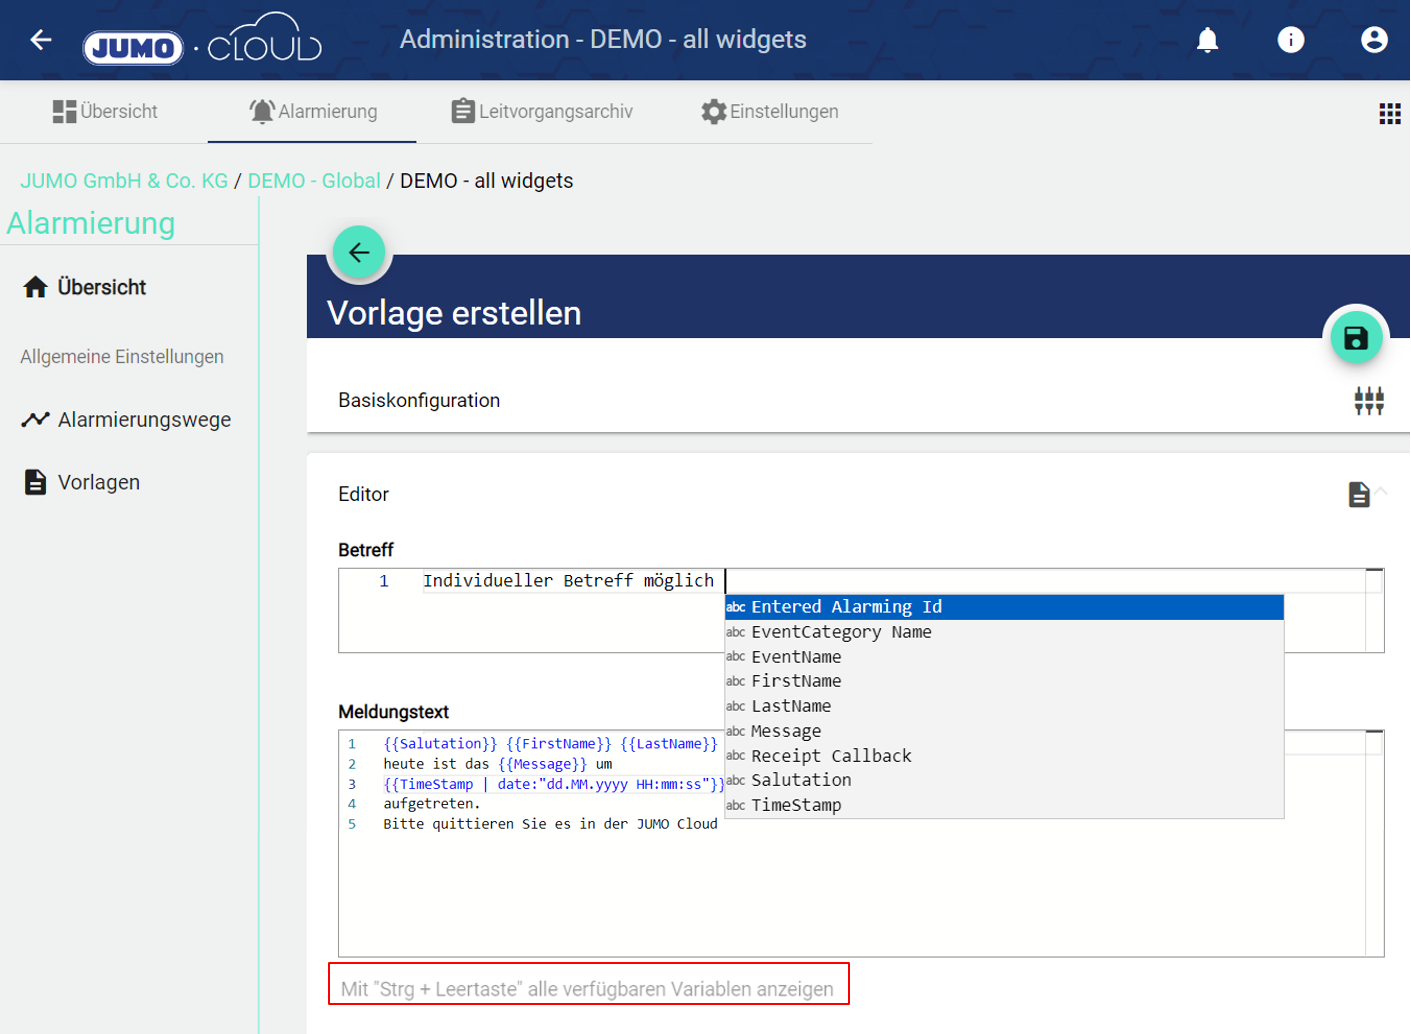1411x1034 pixels.
Task: Click the top-left header back arrow
Action: pos(41,40)
